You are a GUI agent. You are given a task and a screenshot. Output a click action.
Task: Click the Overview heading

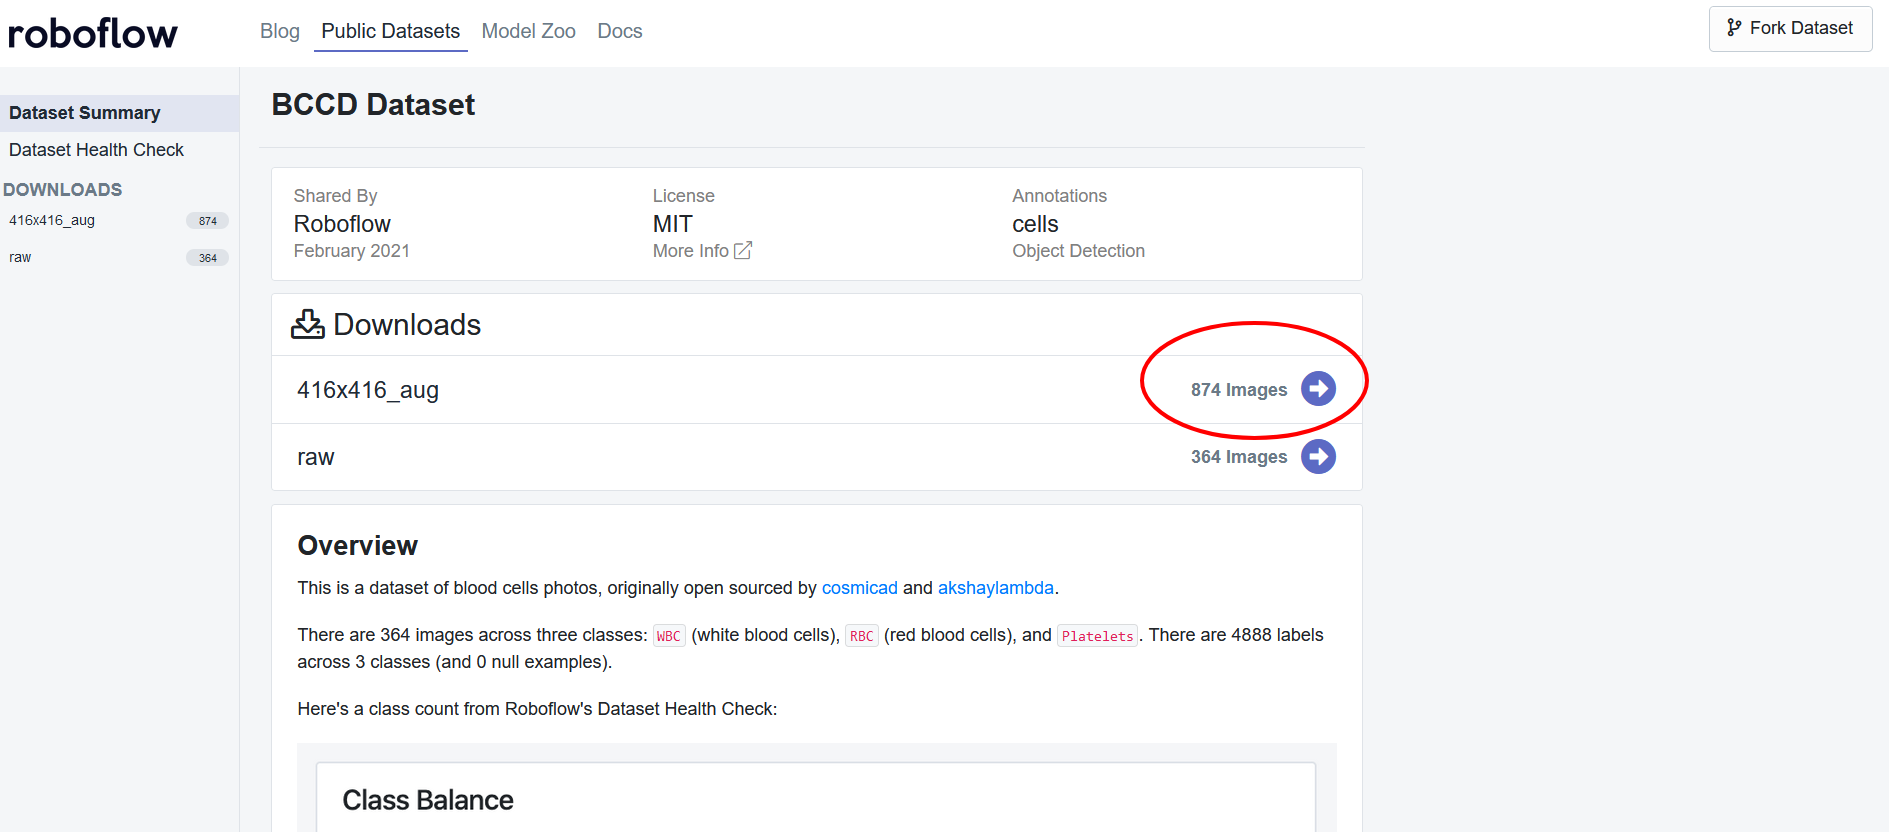[357, 545]
